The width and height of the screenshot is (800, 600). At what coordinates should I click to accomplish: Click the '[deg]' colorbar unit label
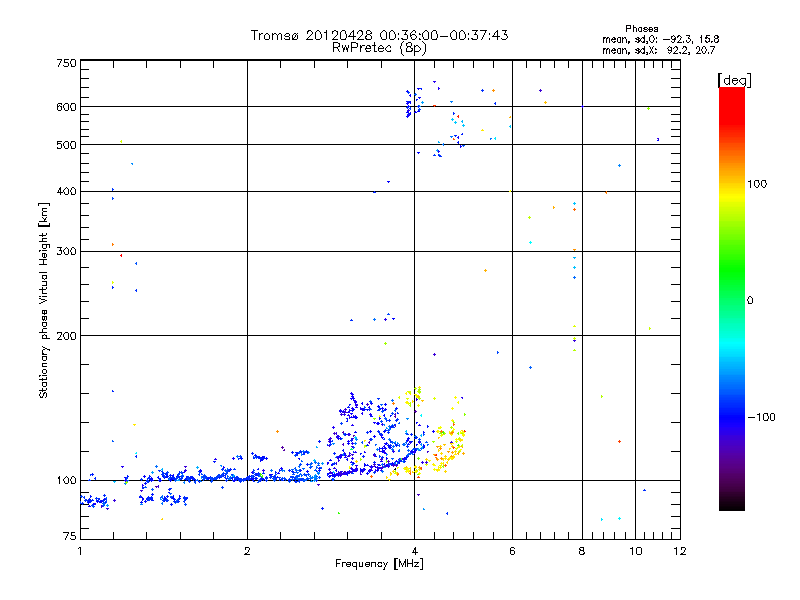(734, 80)
